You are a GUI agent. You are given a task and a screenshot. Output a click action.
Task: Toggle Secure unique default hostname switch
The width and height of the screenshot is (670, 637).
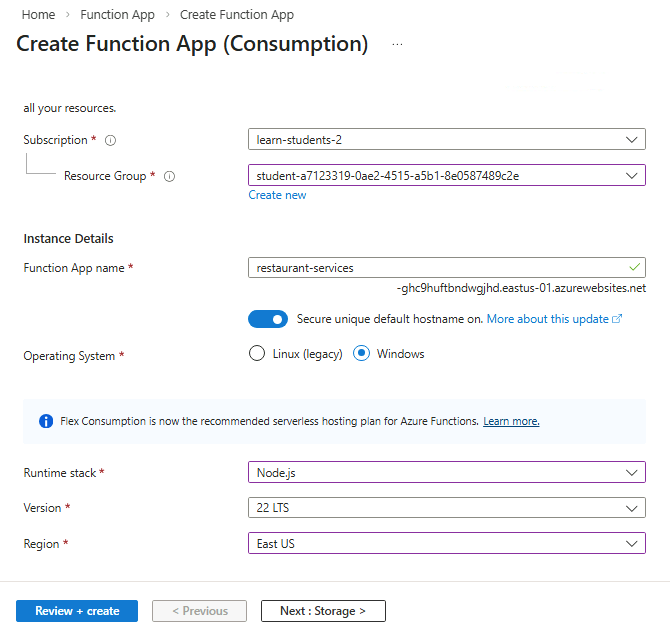click(x=267, y=319)
